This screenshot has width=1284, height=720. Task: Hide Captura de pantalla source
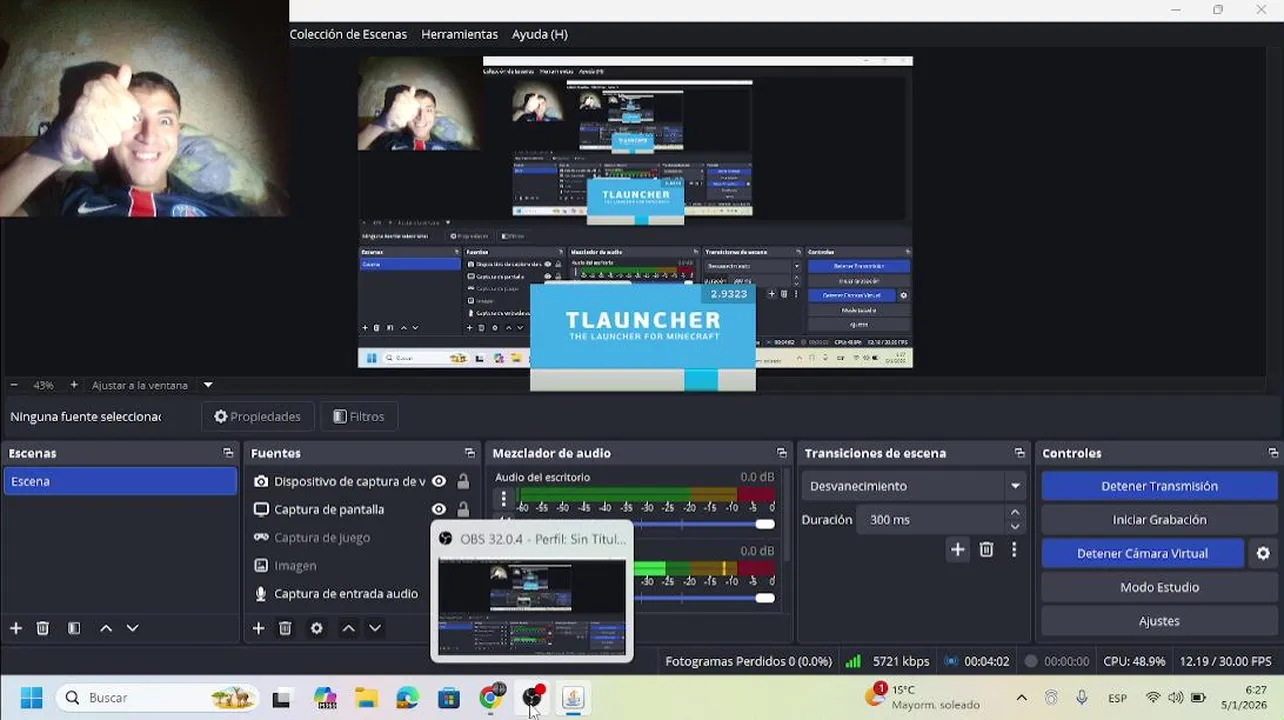pyautogui.click(x=438, y=509)
